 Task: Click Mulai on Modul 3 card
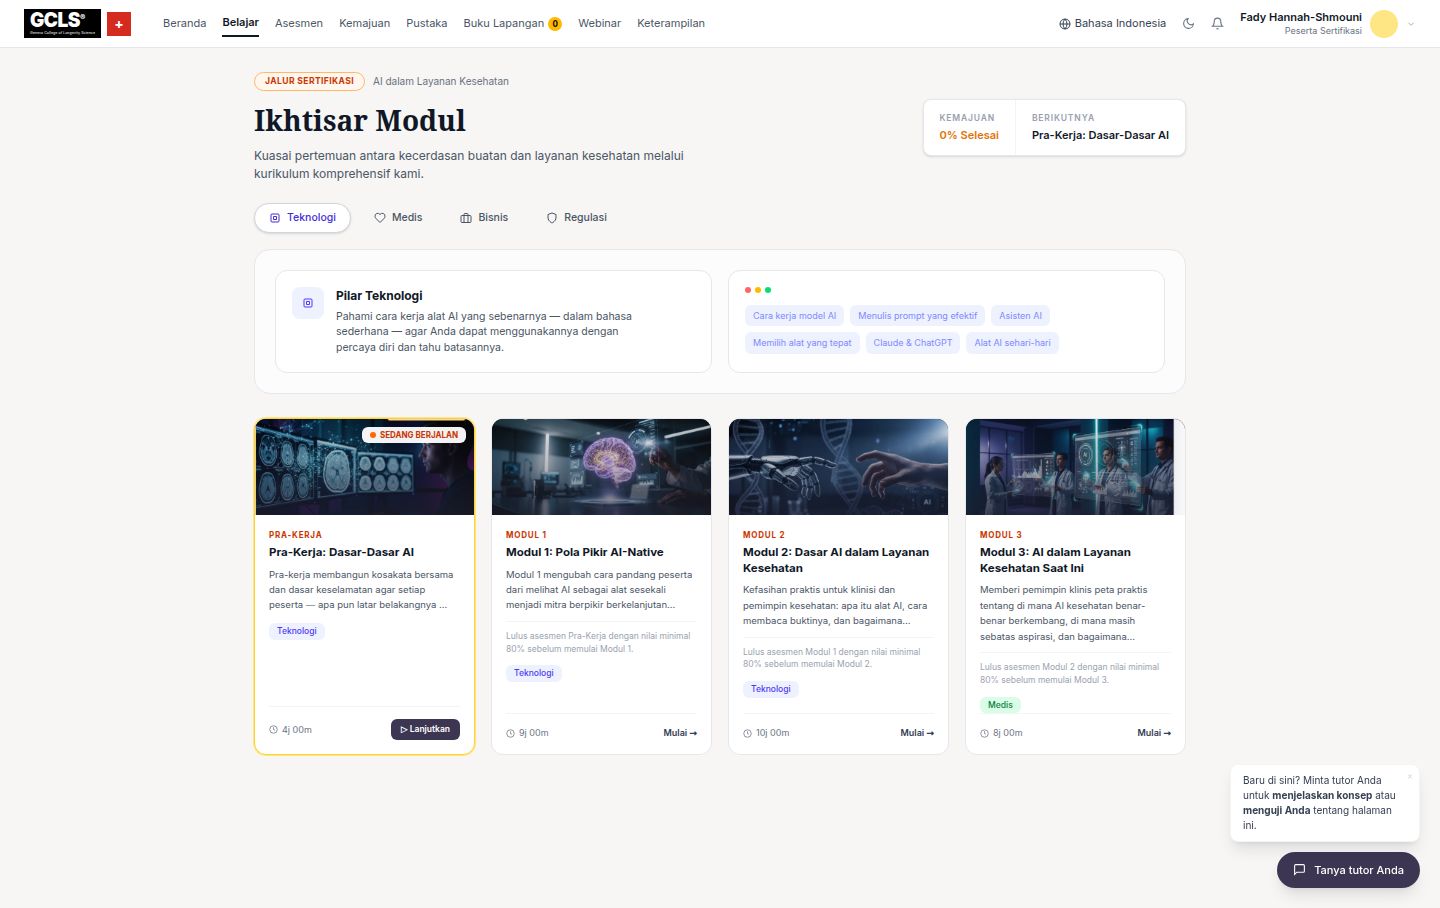(x=1154, y=733)
